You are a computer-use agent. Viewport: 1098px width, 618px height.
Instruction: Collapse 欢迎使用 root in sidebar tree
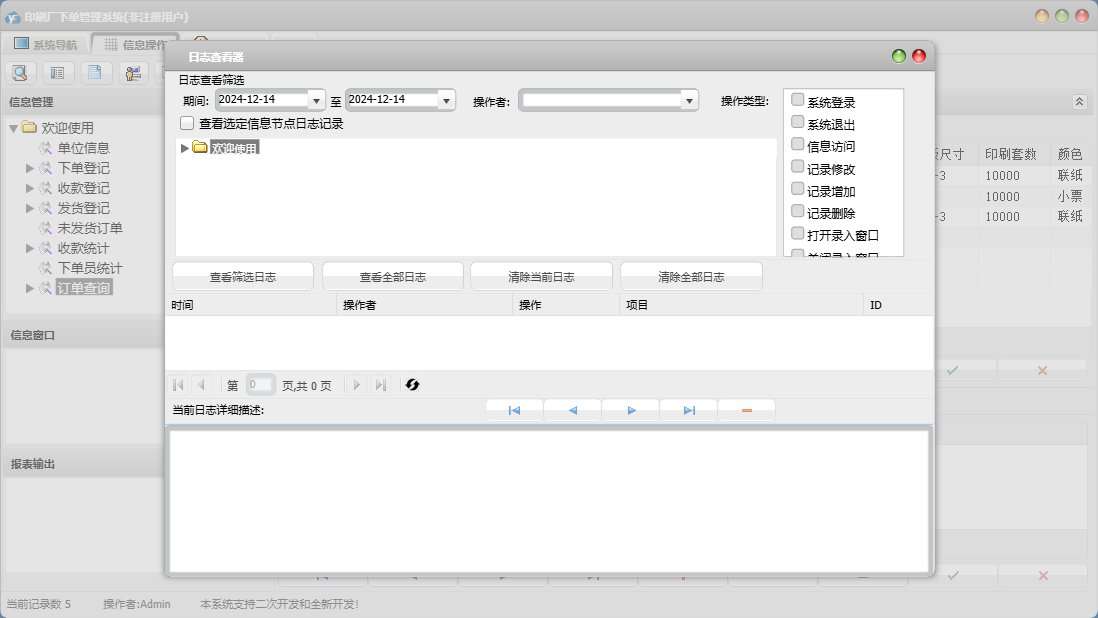13,128
